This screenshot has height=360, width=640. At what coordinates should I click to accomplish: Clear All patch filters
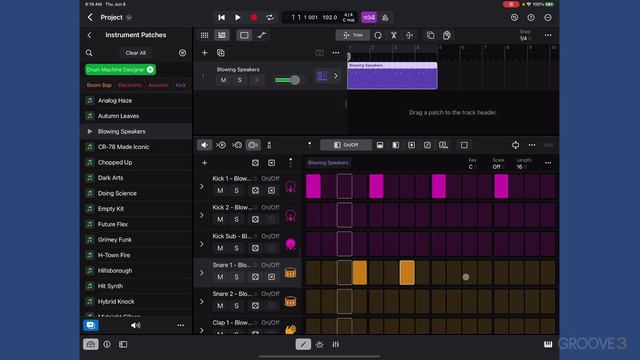[136, 53]
